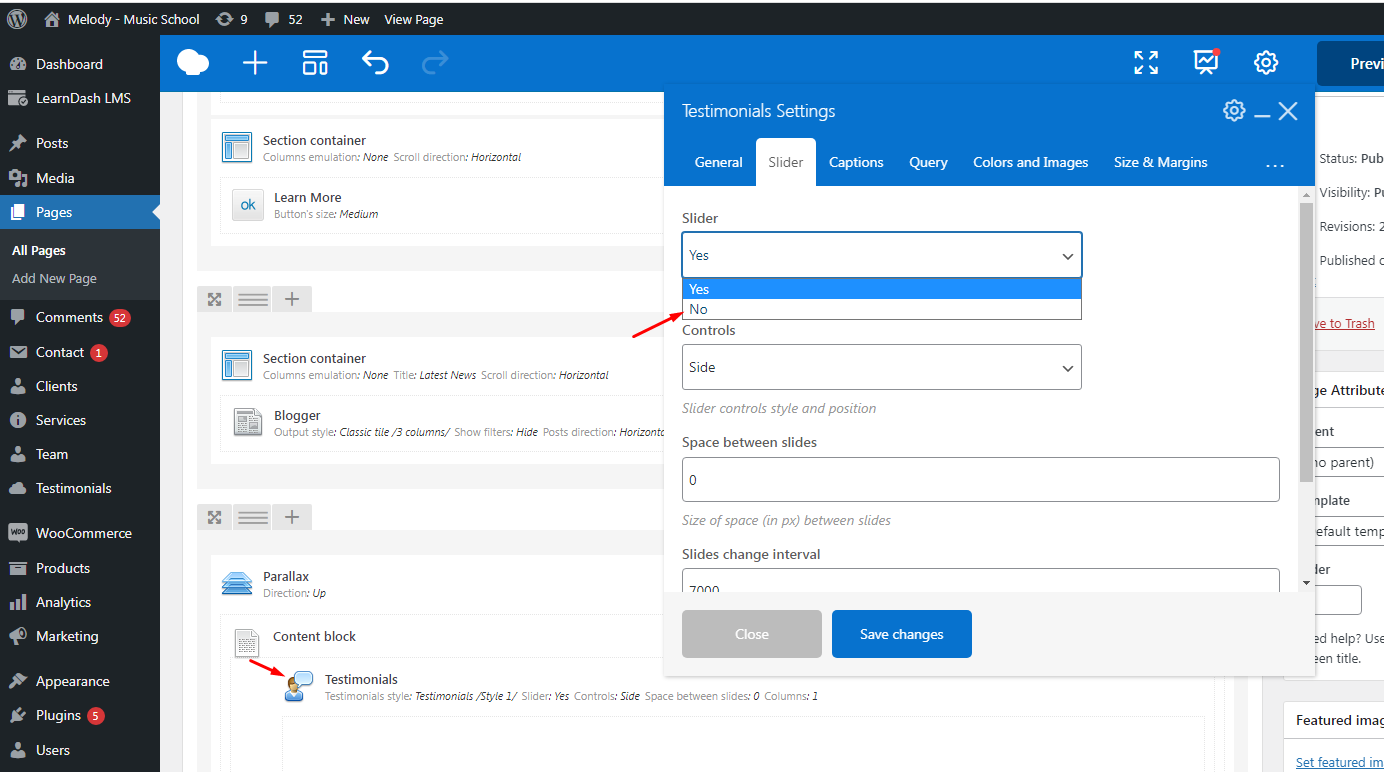Switch to the Captions tab
The width and height of the screenshot is (1384, 772).
point(856,162)
